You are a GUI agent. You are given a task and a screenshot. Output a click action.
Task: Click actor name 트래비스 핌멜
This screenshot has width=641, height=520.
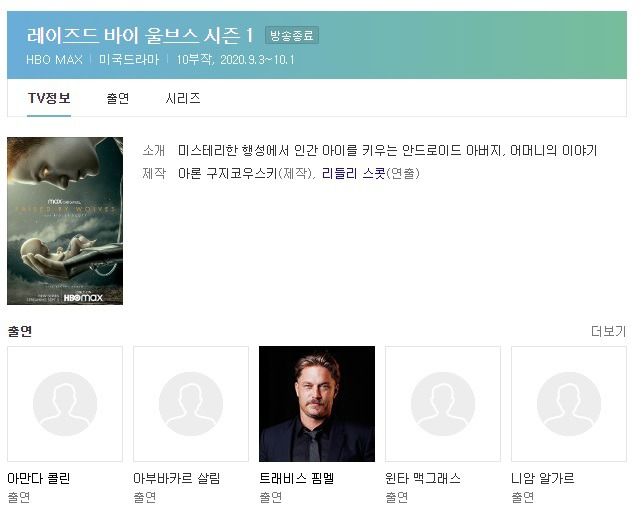(x=297, y=478)
